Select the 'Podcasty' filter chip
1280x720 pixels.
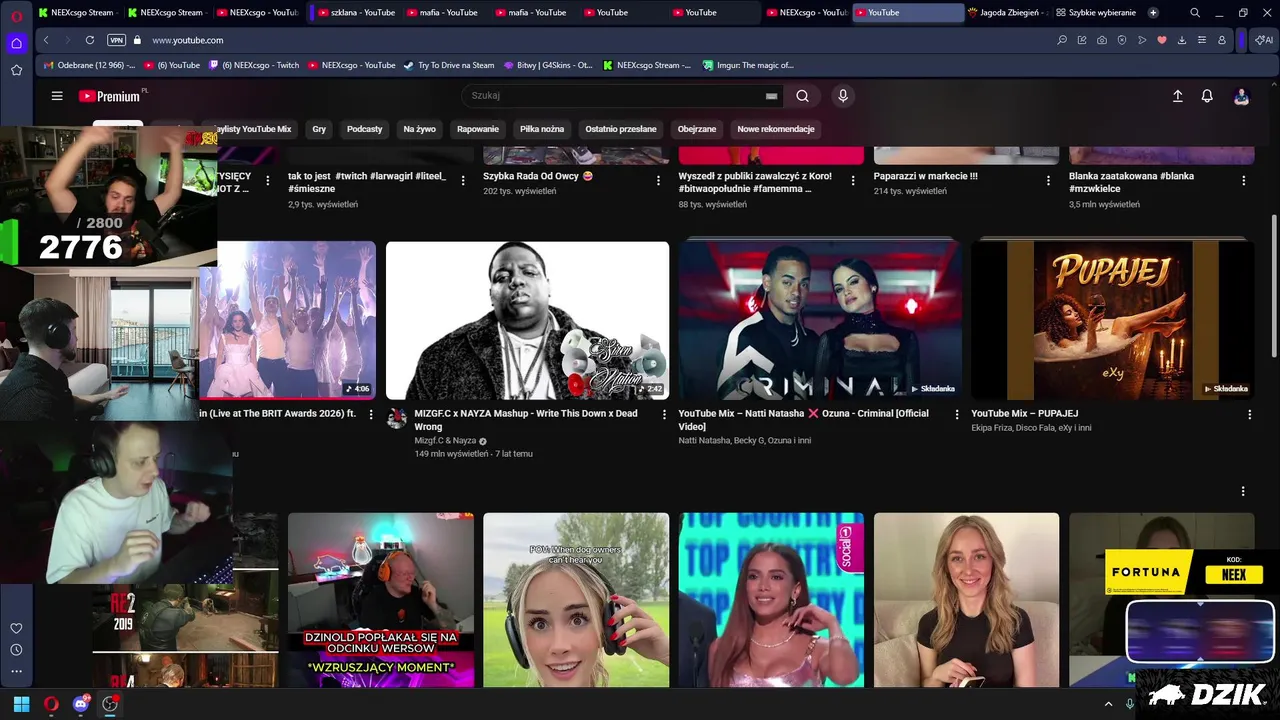[365, 129]
